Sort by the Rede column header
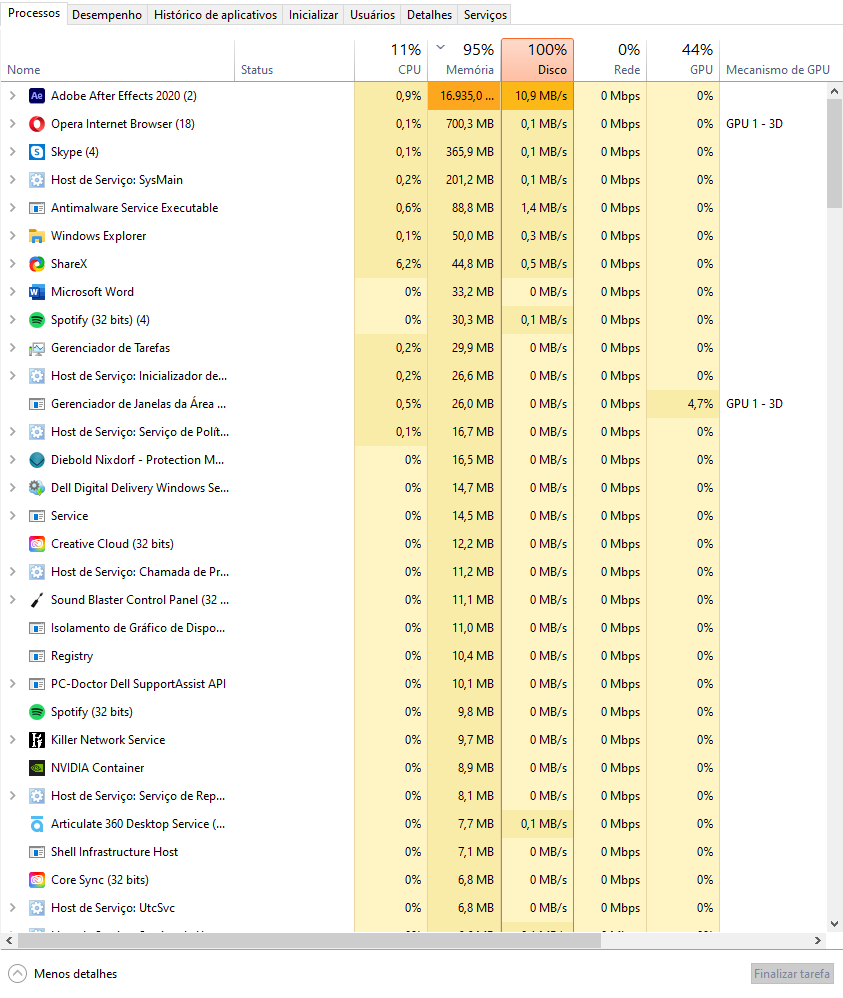Viewport: 843px width, 998px height. click(610, 60)
